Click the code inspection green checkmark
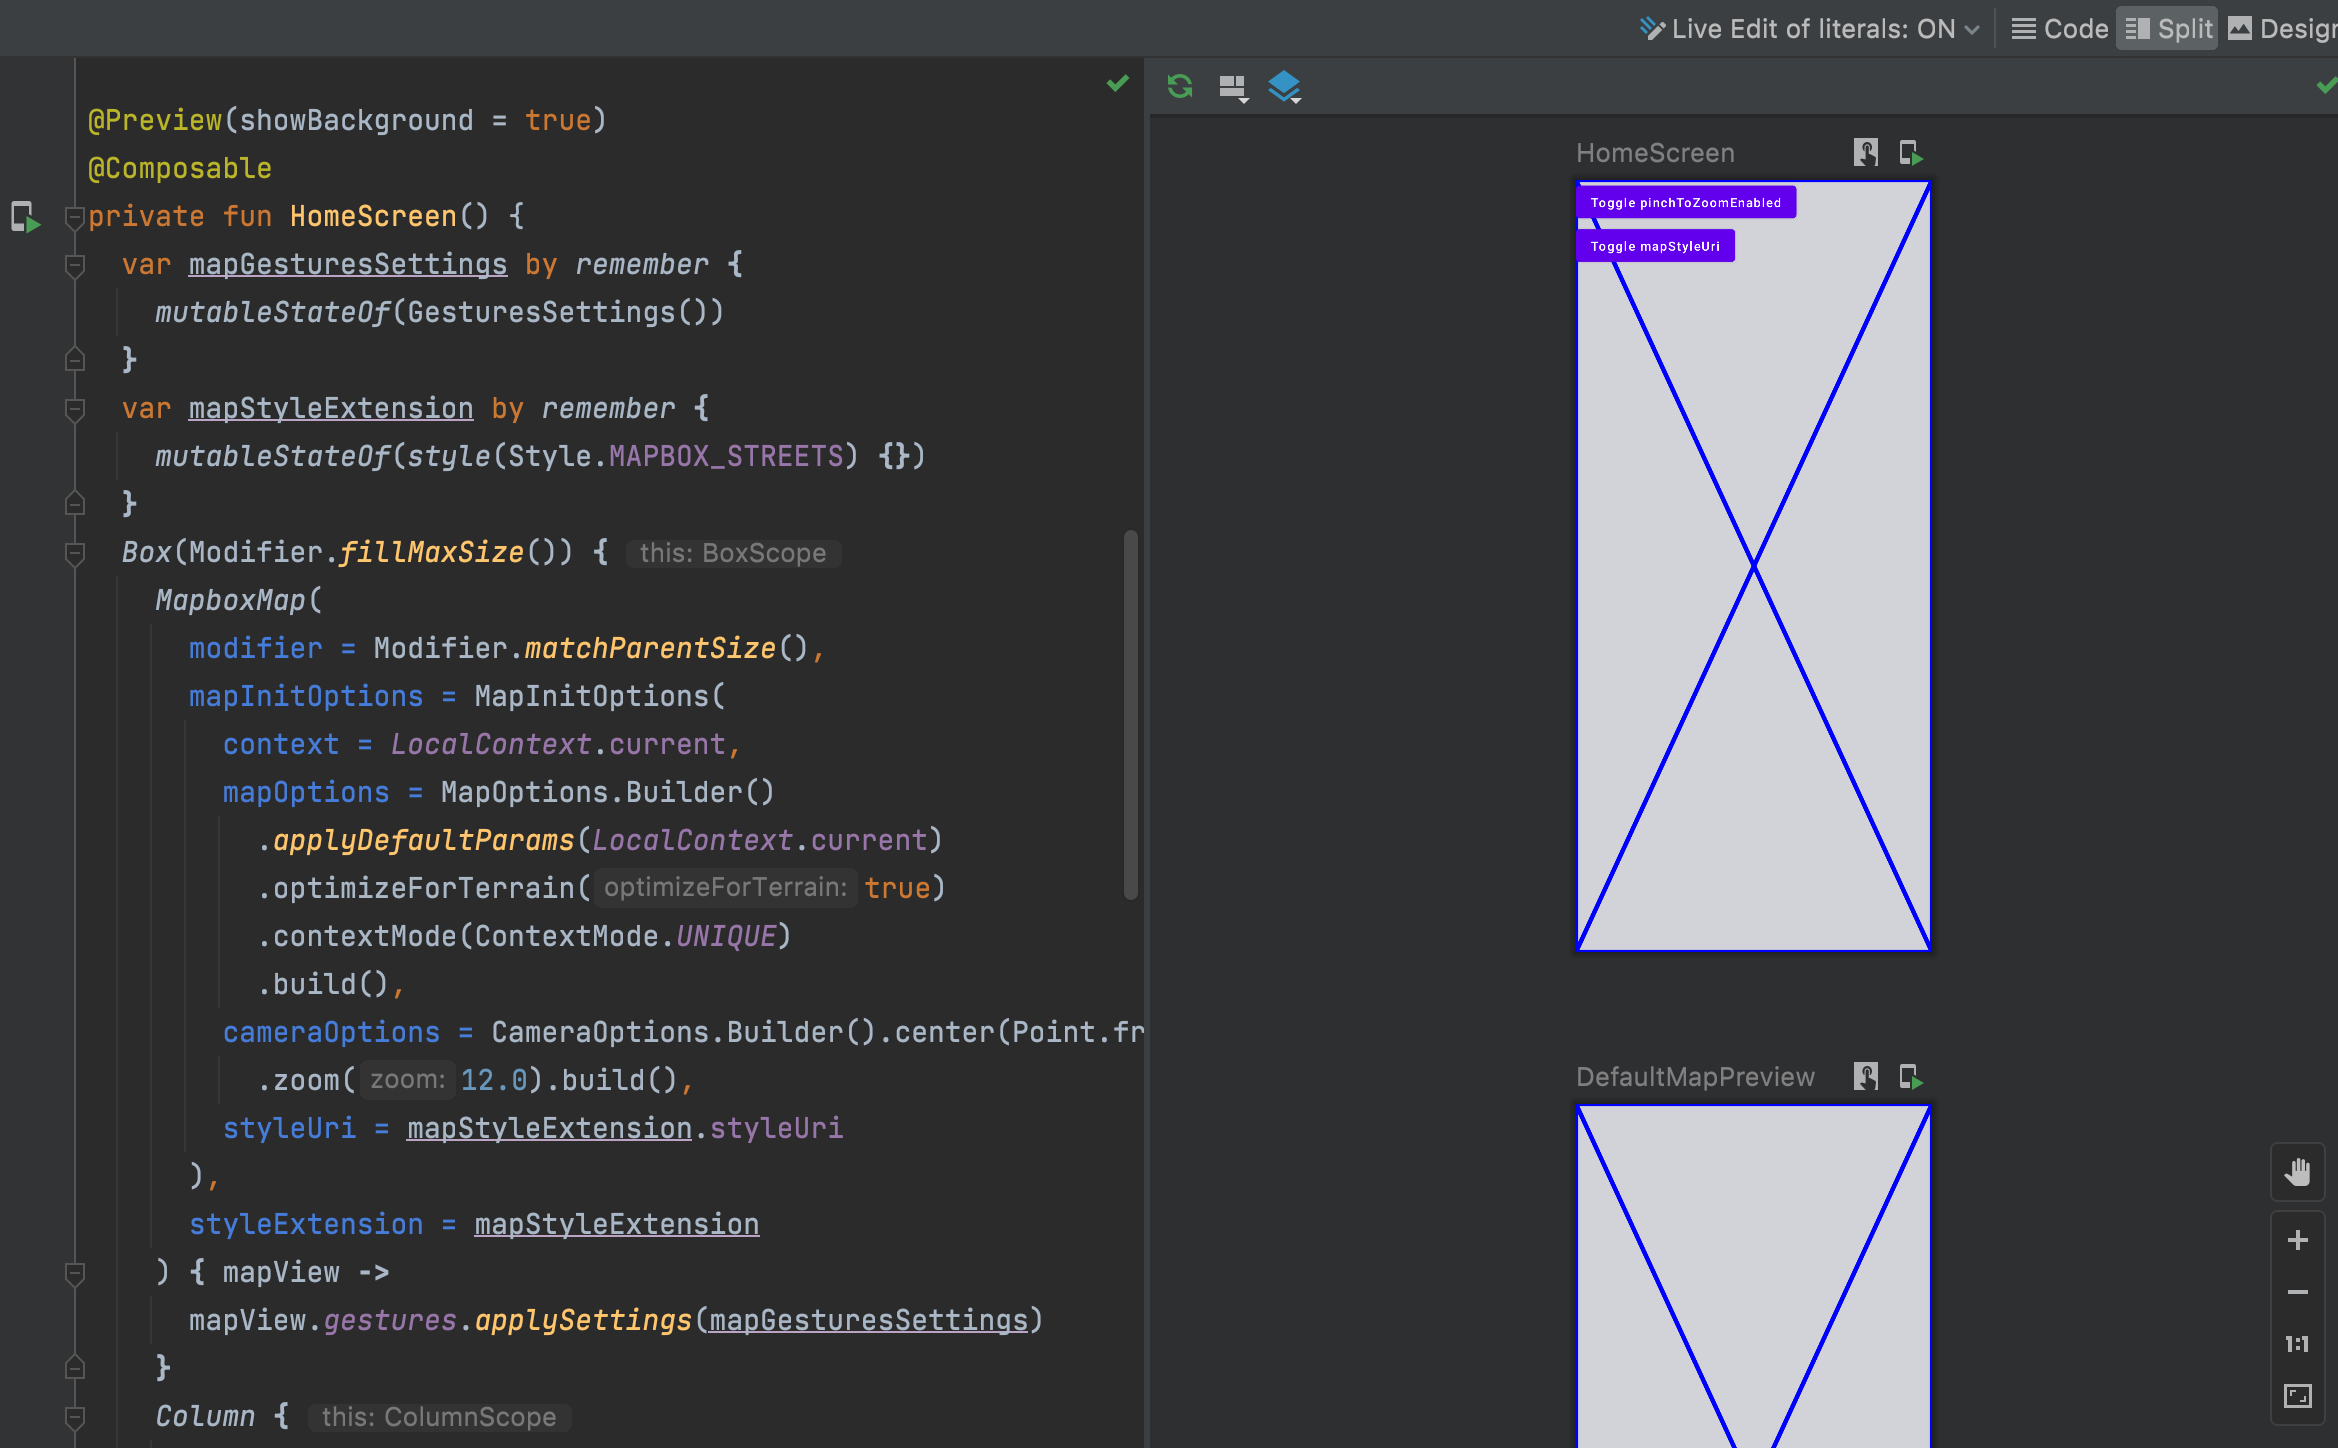 [1118, 84]
